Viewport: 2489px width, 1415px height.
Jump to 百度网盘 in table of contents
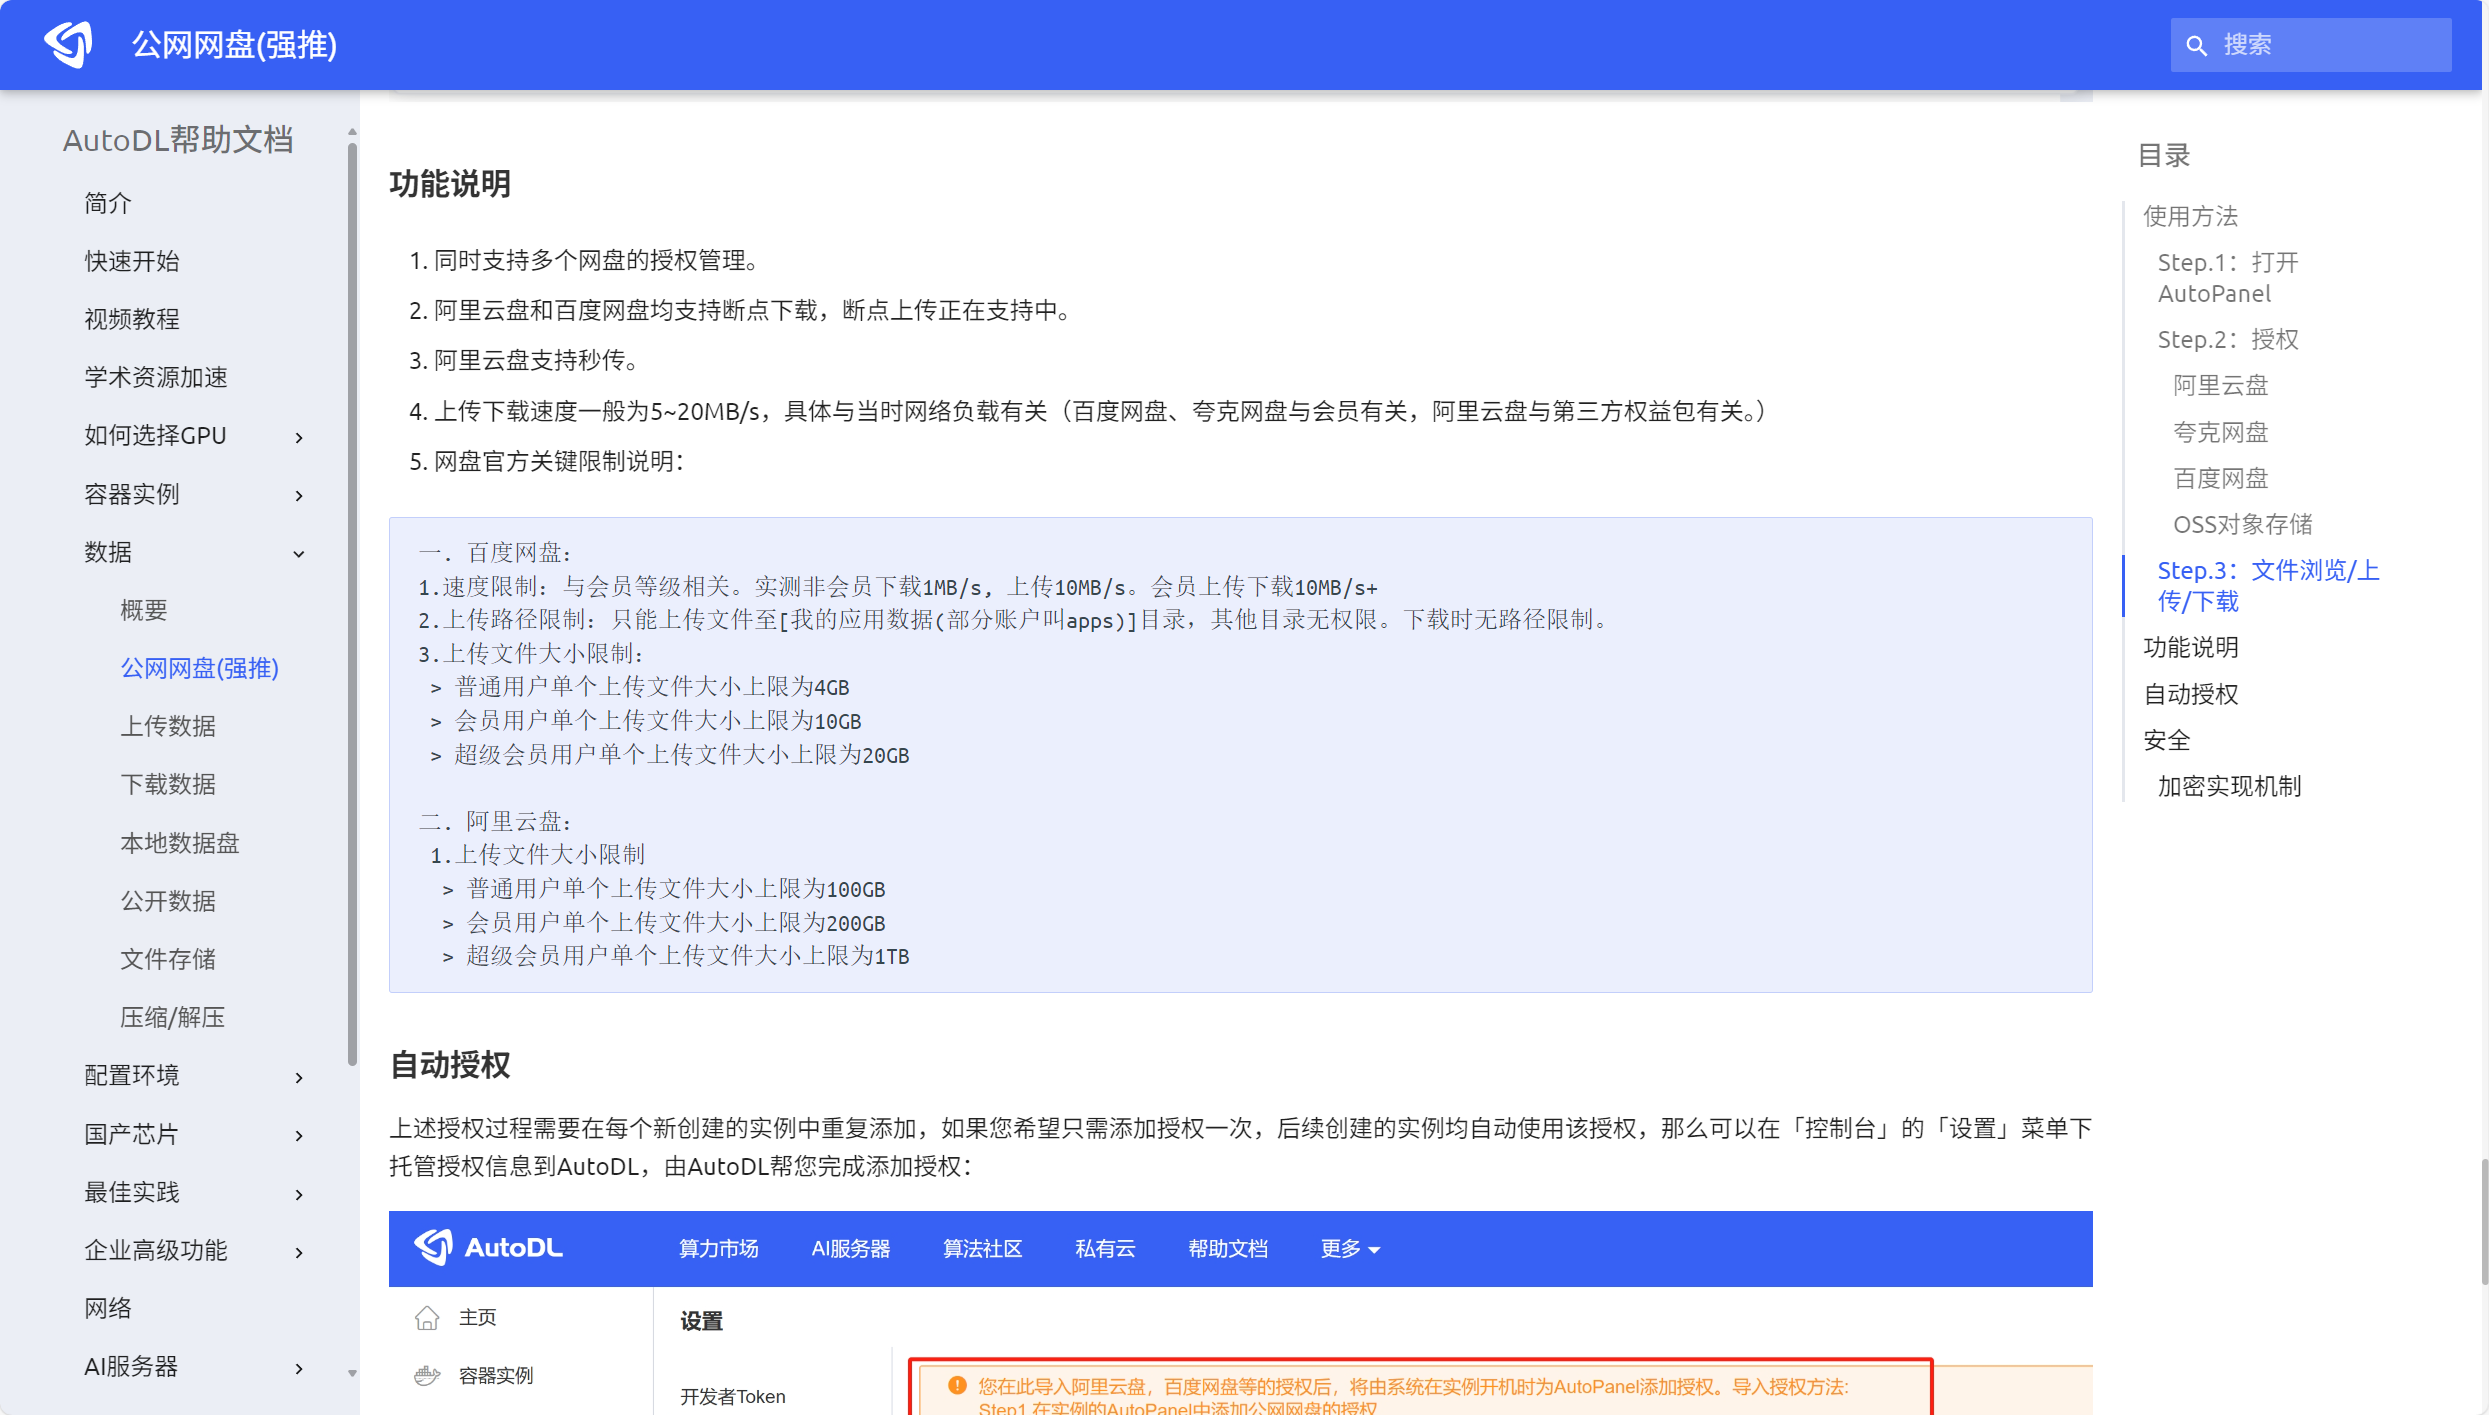[x=2220, y=478]
